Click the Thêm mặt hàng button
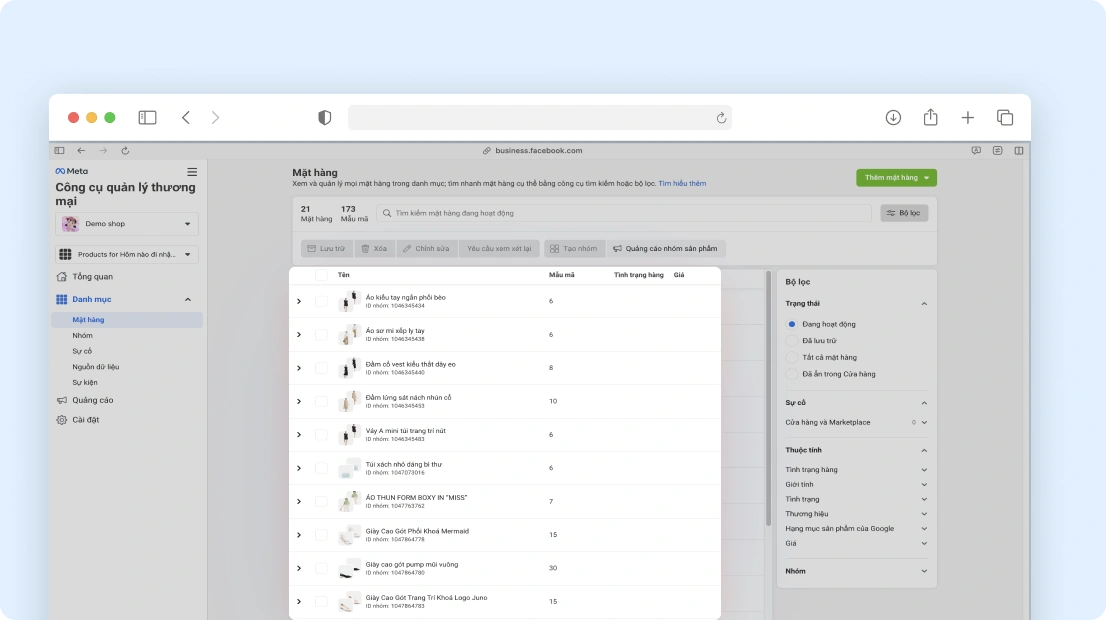This screenshot has width=1106, height=620. 897,178
